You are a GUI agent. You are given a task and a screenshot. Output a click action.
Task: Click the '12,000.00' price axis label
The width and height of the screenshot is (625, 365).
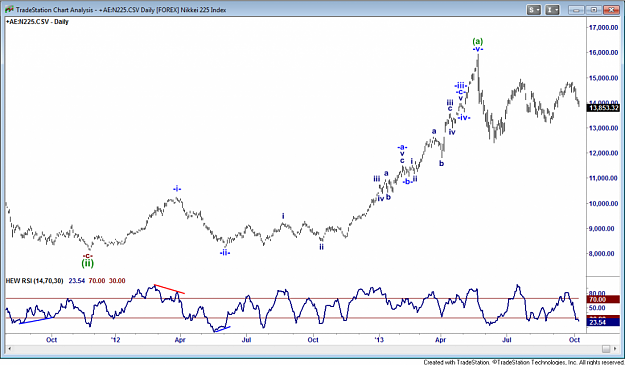pos(603,153)
